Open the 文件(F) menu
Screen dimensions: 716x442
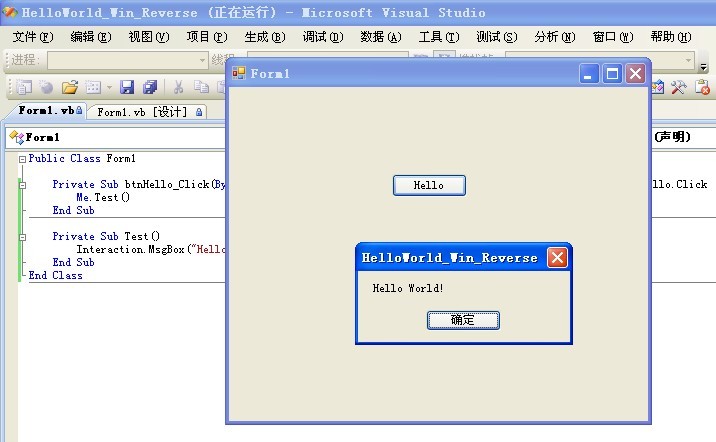point(33,37)
